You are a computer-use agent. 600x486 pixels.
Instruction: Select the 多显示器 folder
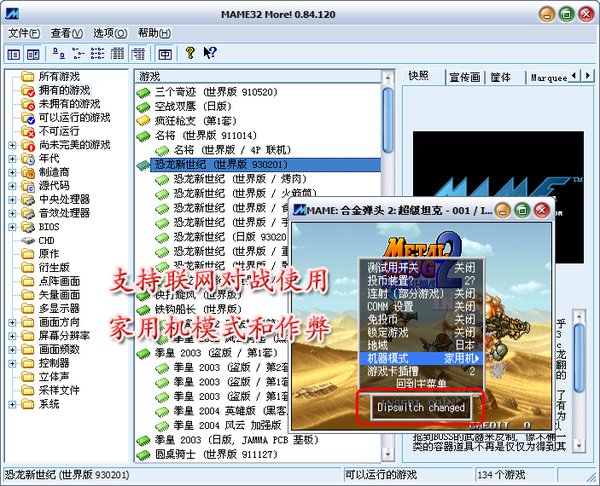[59, 309]
